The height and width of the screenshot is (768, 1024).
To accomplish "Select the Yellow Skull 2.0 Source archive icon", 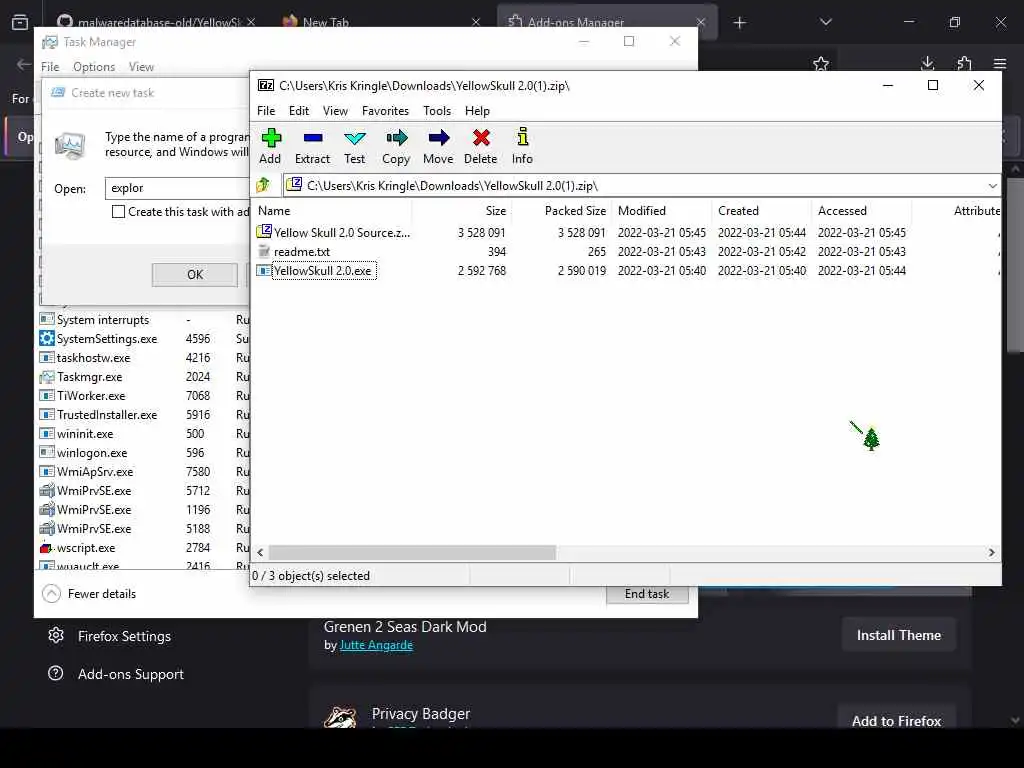I will (264, 232).
